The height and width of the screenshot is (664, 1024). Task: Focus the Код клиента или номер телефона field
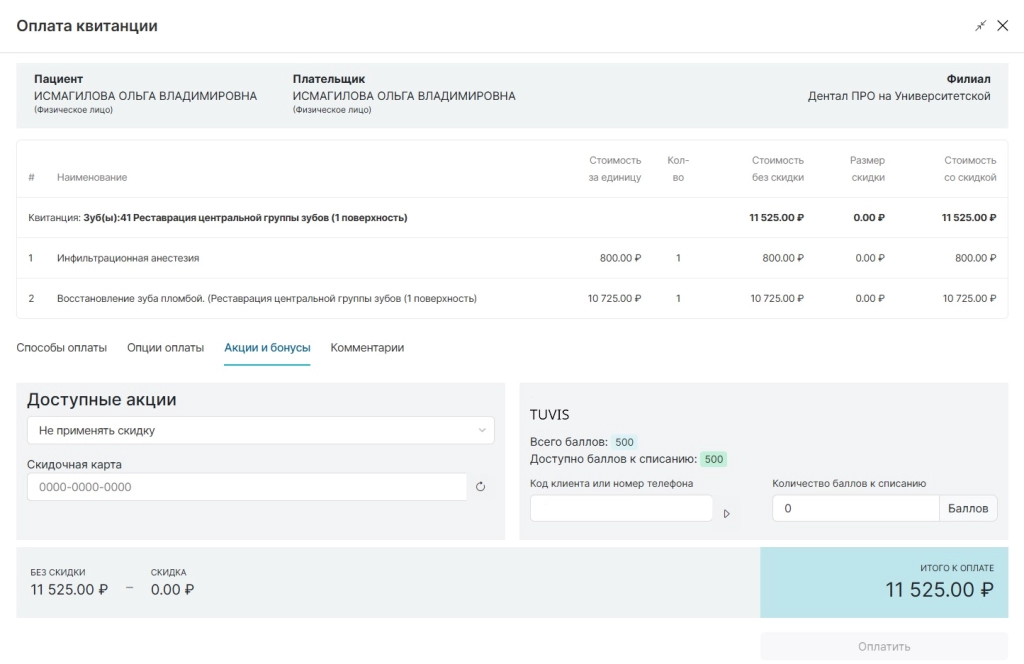(621, 508)
